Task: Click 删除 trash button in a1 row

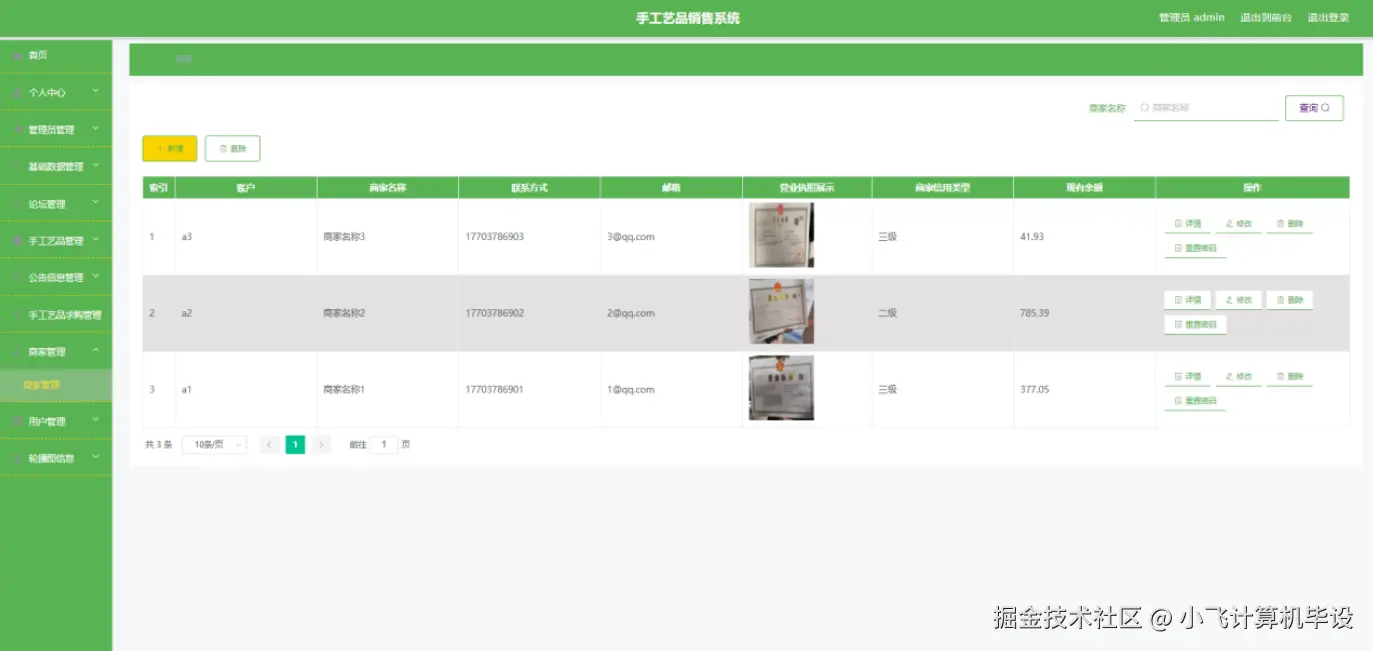Action: (1289, 377)
